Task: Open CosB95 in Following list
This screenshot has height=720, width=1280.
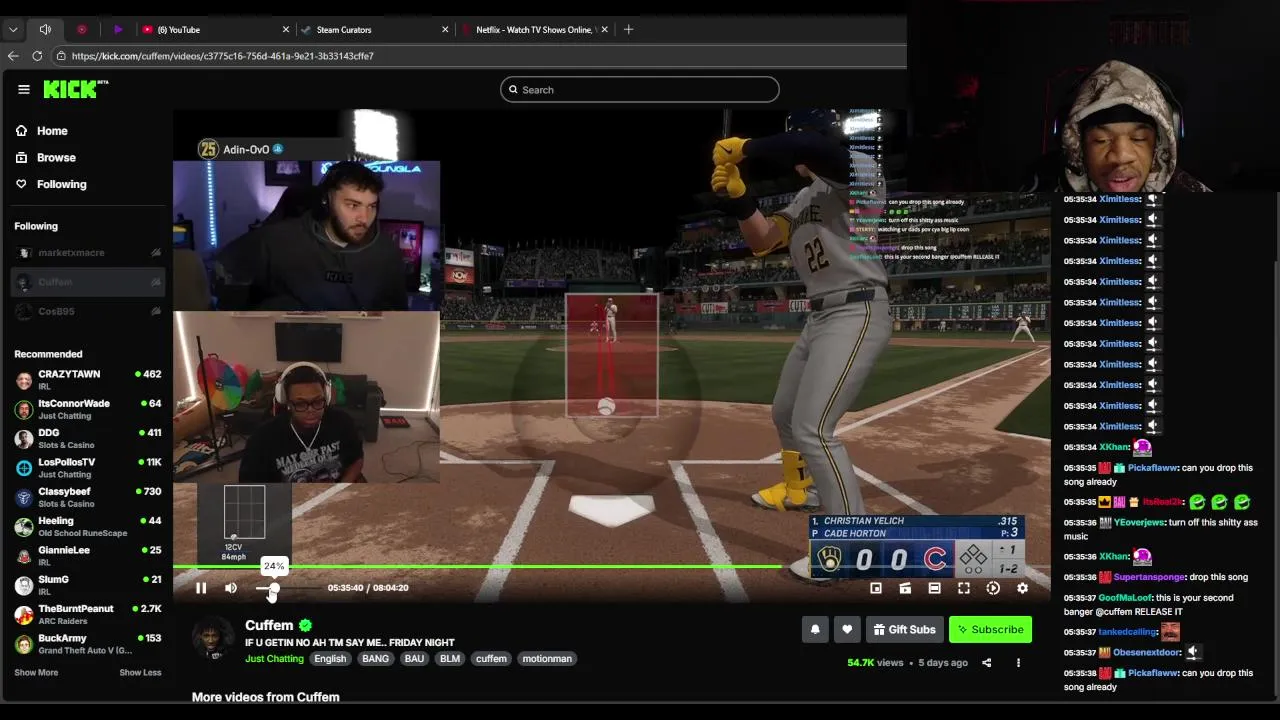Action: click(x=88, y=311)
